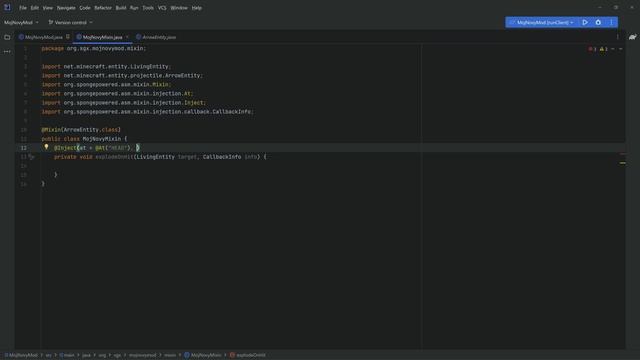This screenshot has width=640, height=360.
Task: Click the gutter icon on line 13
Action: click(x=31, y=157)
